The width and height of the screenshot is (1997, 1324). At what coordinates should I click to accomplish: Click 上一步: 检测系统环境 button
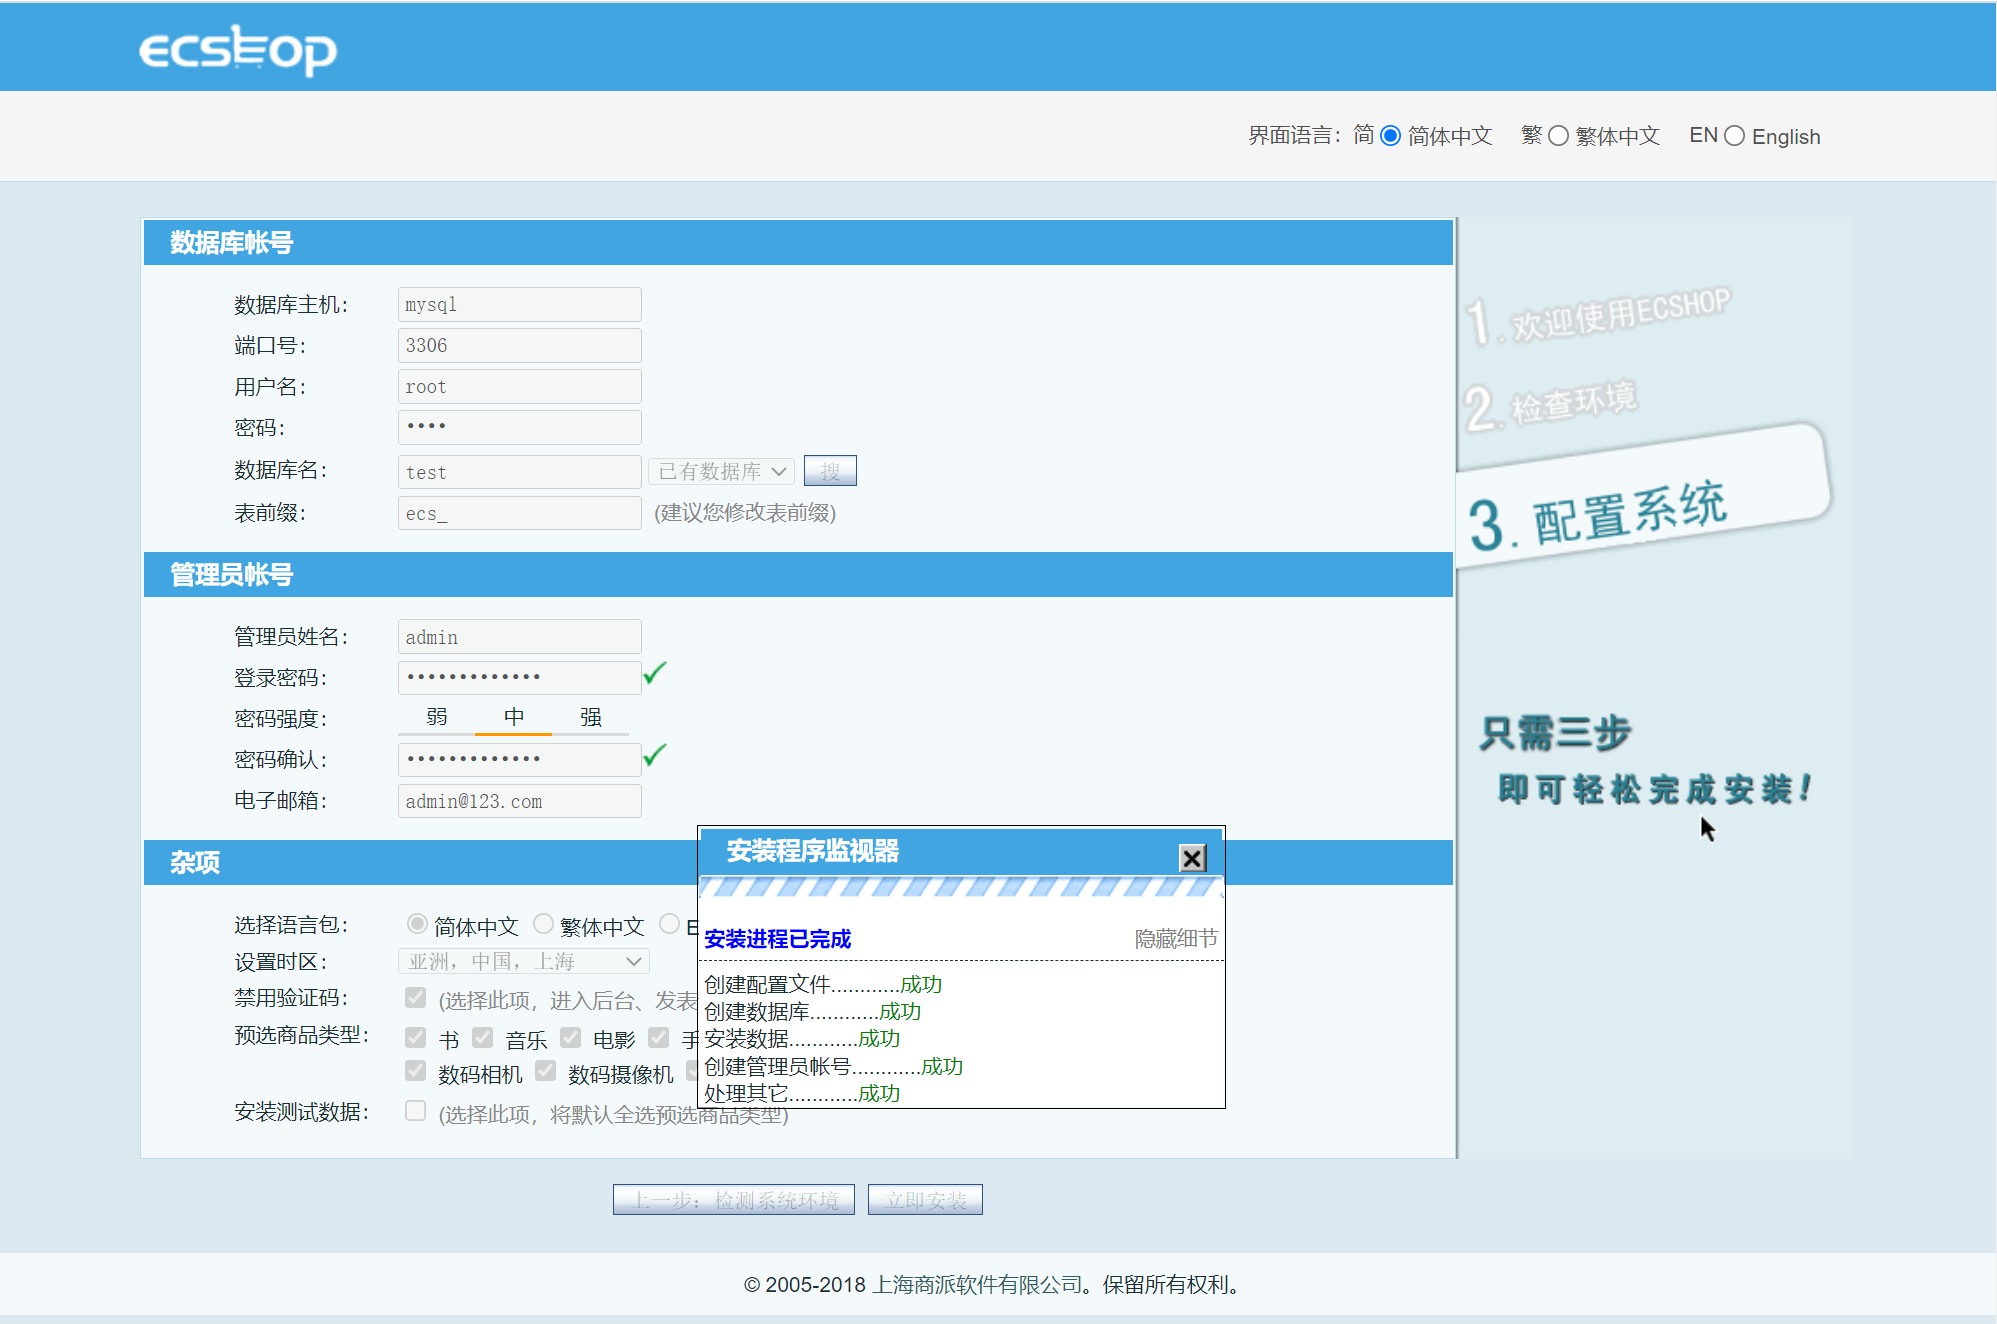(x=733, y=1200)
